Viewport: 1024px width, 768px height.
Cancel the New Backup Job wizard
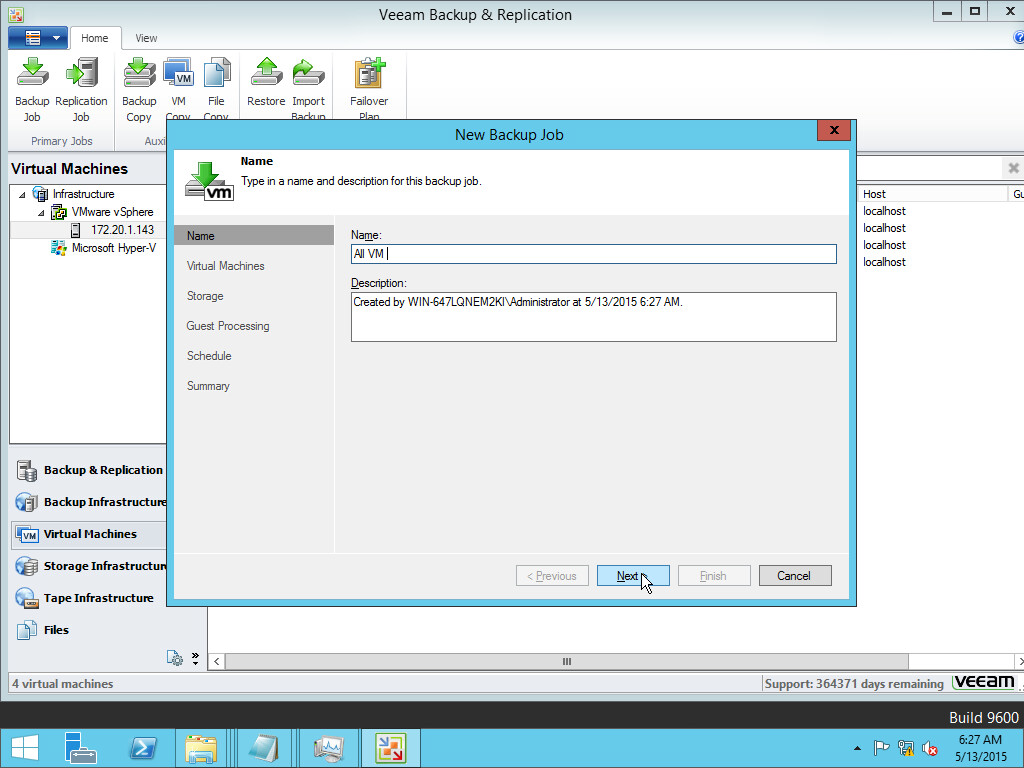coord(795,576)
